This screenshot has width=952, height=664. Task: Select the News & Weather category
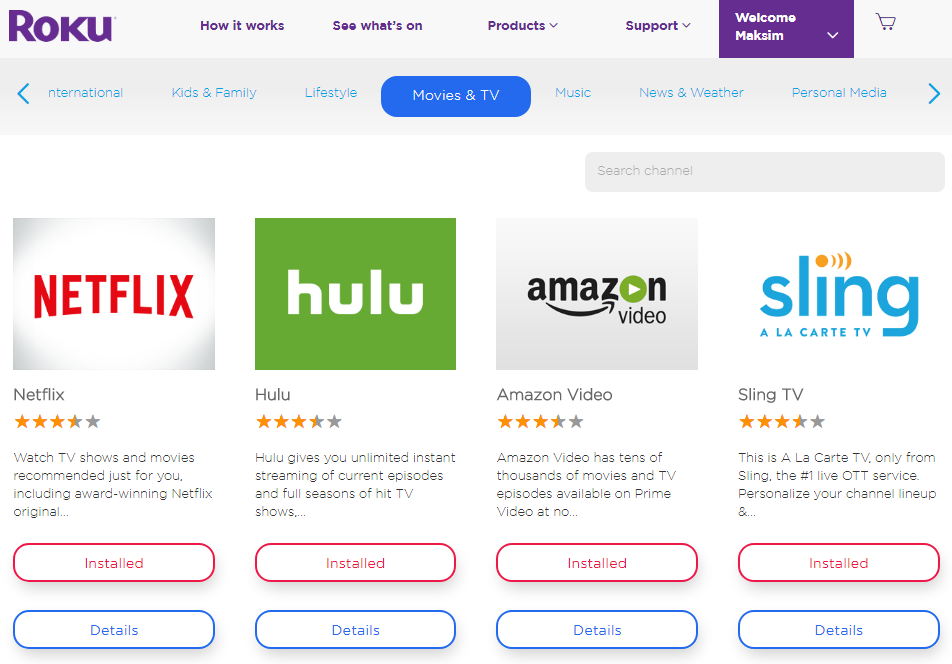[x=691, y=93]
